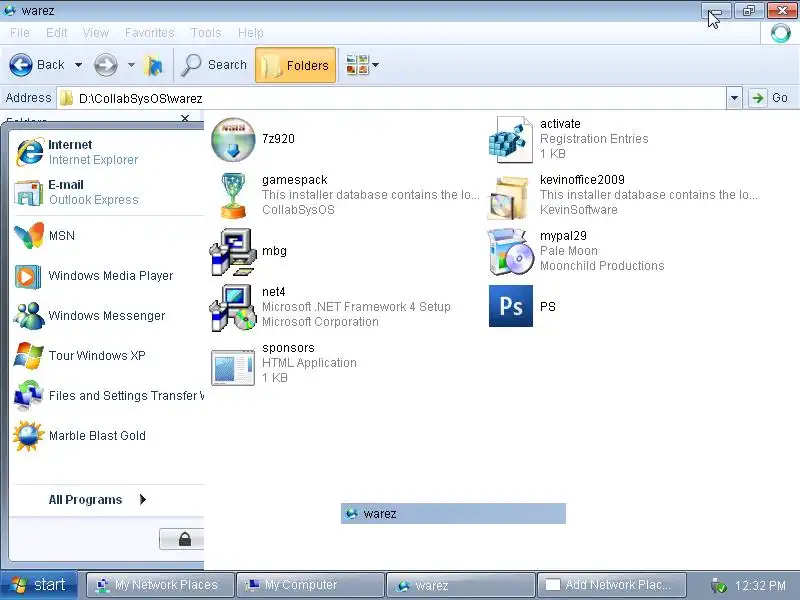Image resolution: width=800 pixels, height=600 pixels.
Task: Open the Edit menu
Action: [57, 33]
